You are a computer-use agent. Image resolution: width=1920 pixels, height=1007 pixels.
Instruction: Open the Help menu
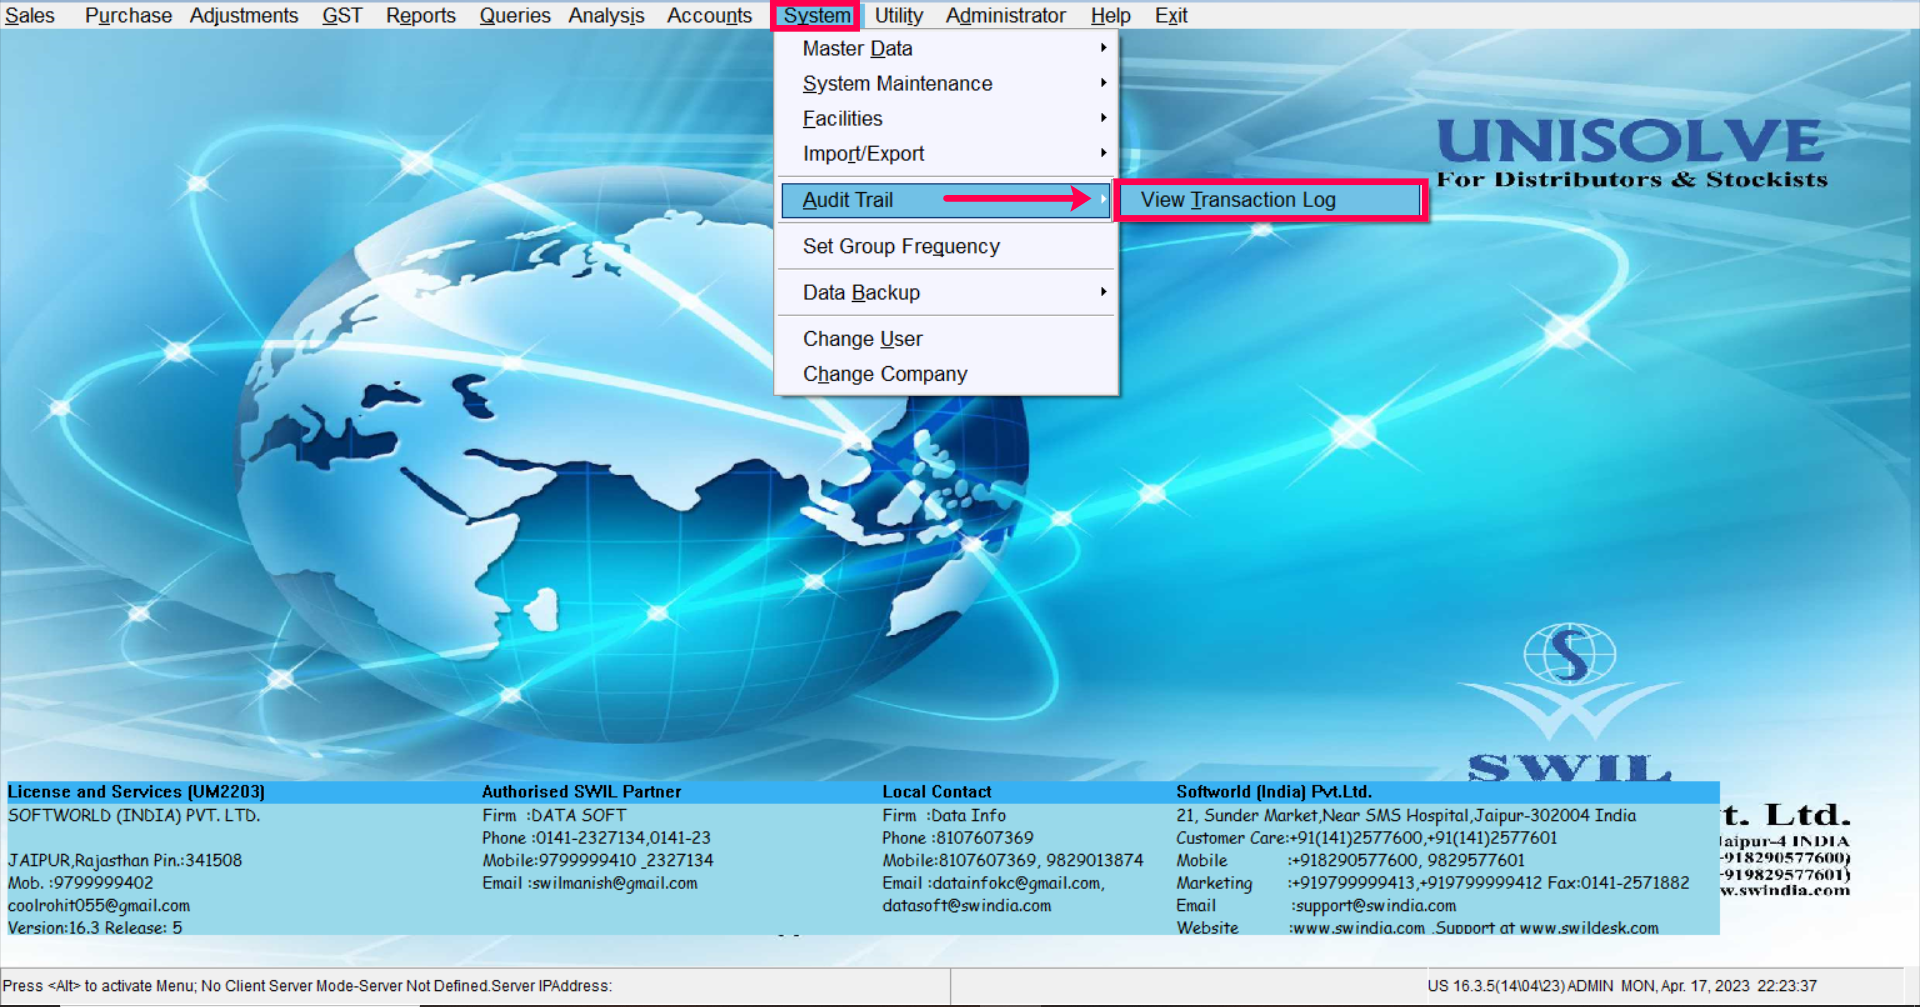(1110, 15)
